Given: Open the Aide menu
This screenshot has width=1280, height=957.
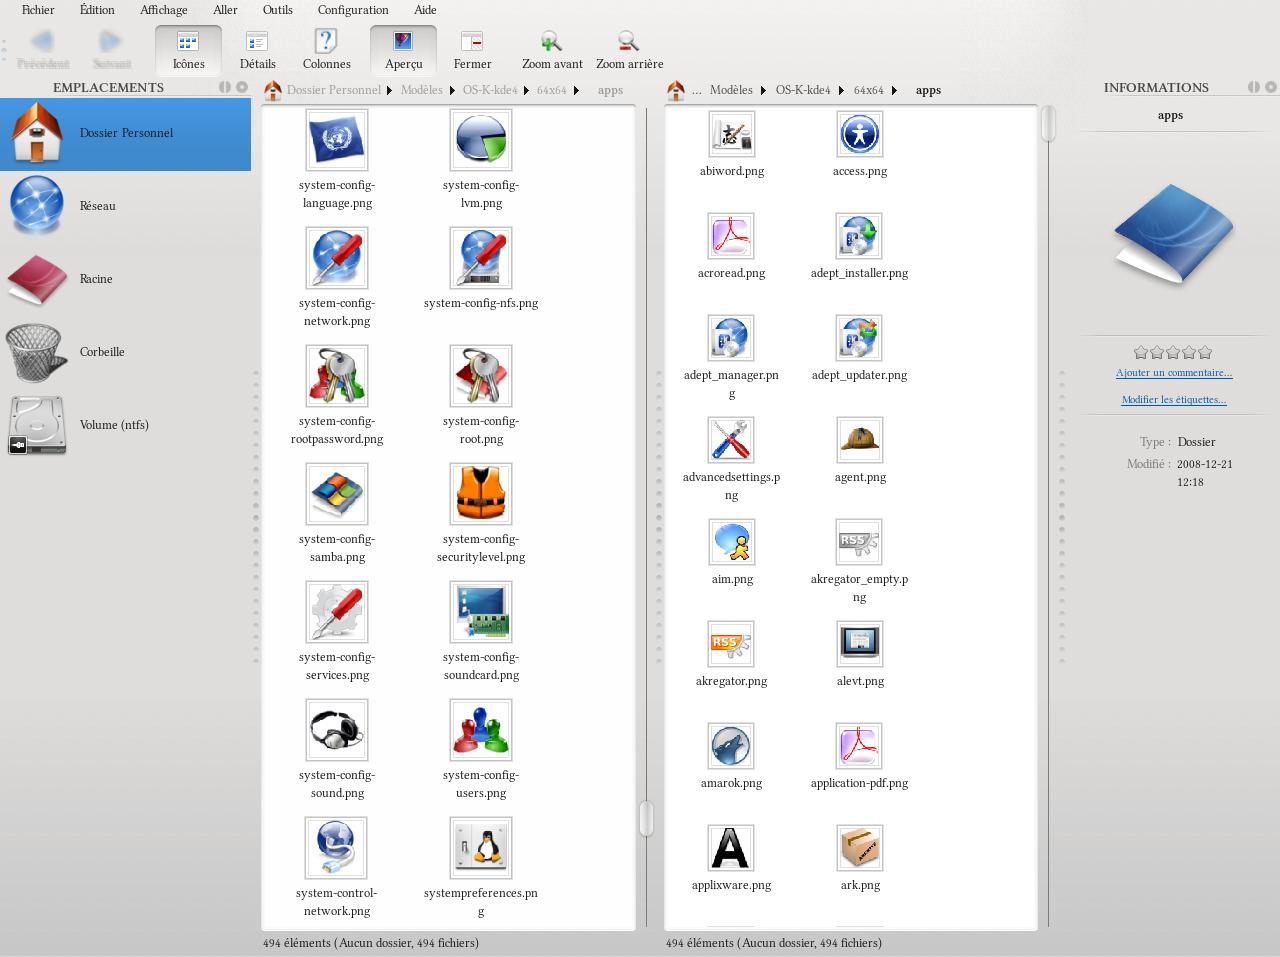Looking at the screenshot, I should [x=425, y=10].
